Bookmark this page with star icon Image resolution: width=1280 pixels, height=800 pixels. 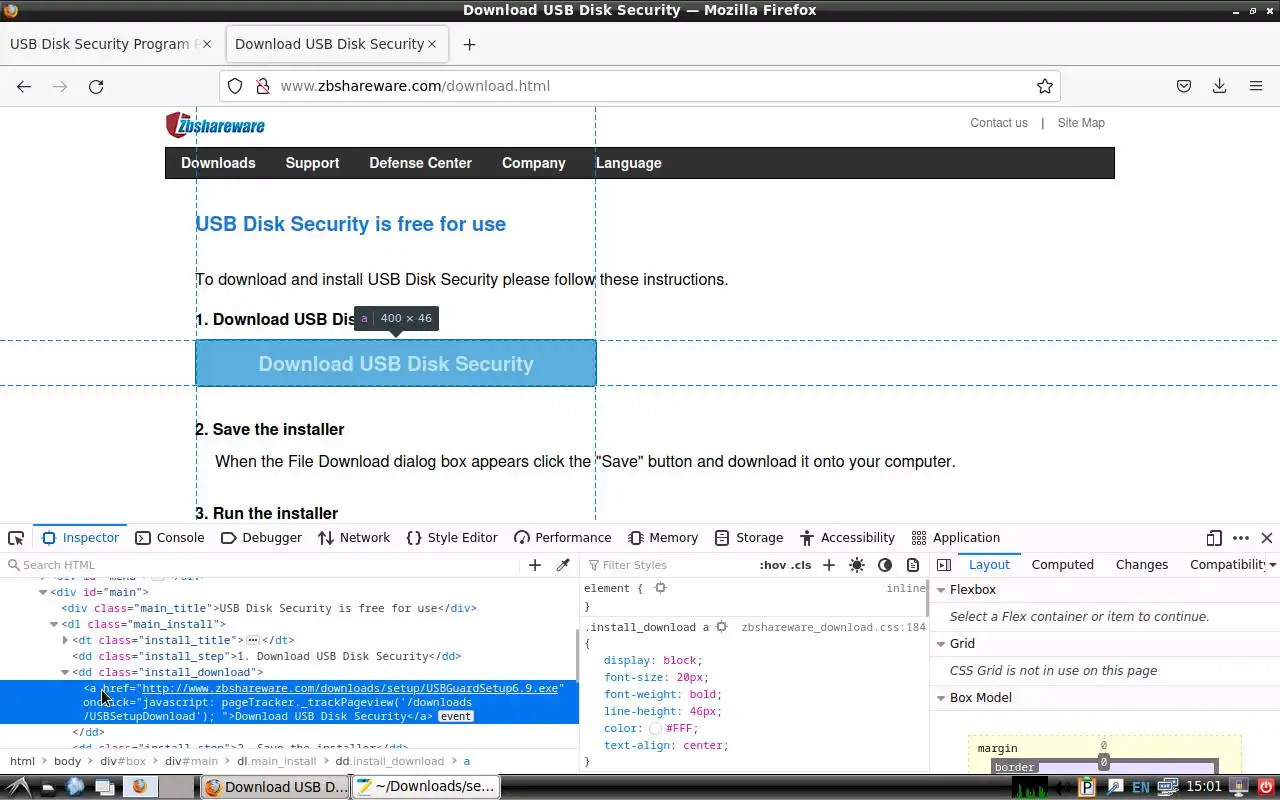1045,86
